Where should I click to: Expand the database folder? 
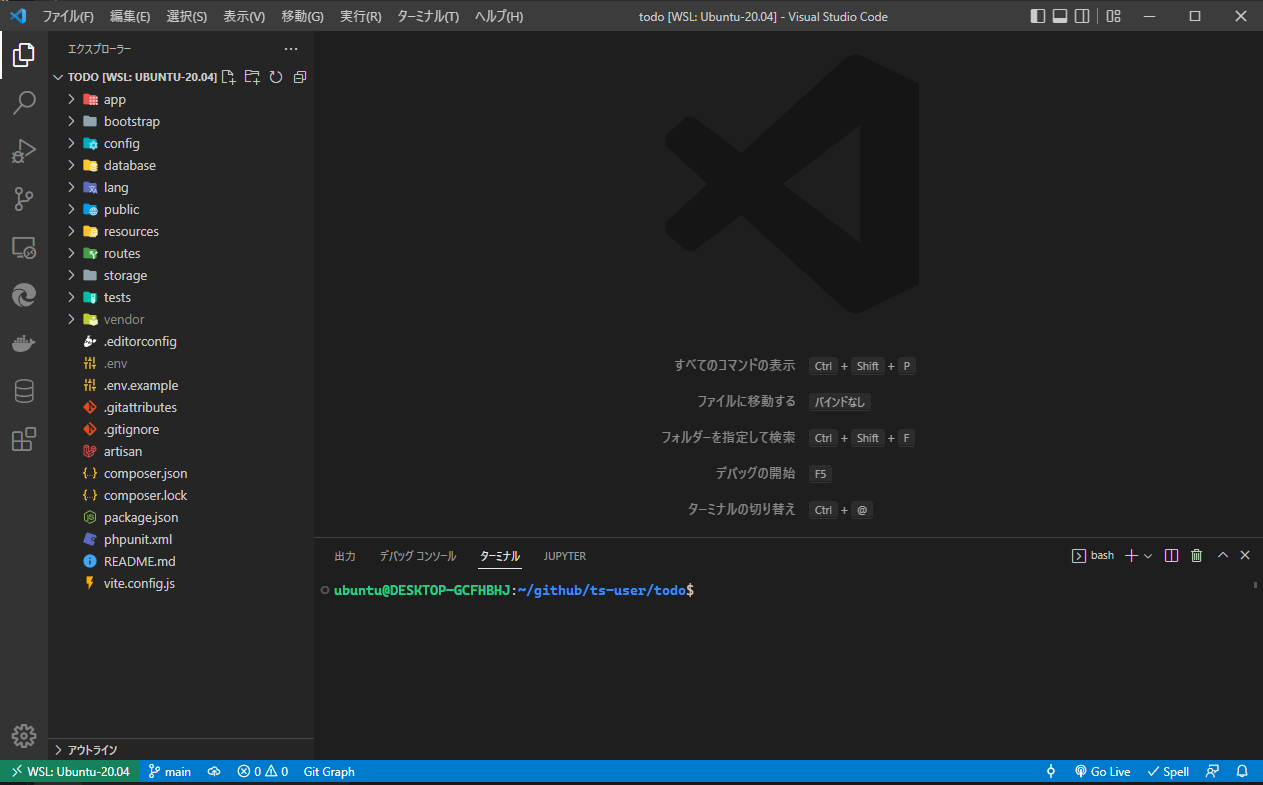tap(181, 165)
